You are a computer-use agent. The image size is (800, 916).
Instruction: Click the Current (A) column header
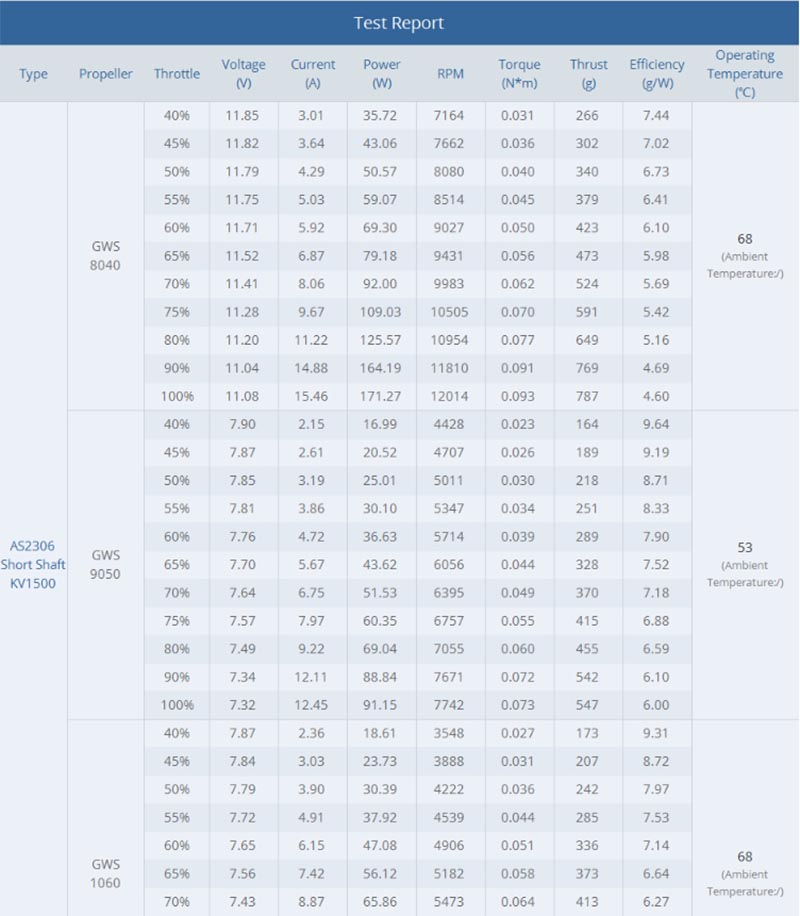(313, 74)
